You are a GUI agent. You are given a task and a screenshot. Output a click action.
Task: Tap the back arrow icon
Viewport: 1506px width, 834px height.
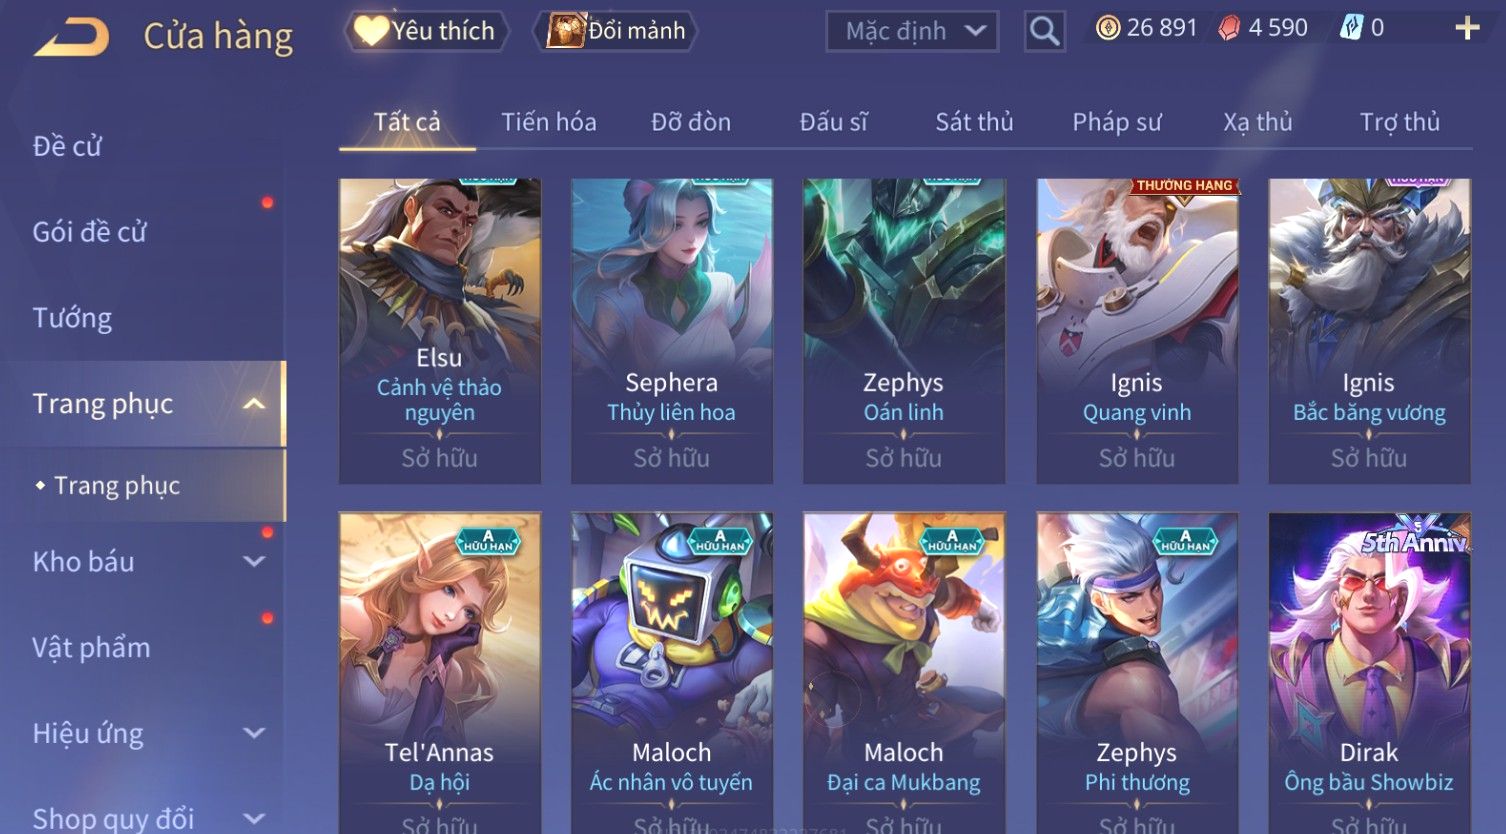(x=71, y=37)
